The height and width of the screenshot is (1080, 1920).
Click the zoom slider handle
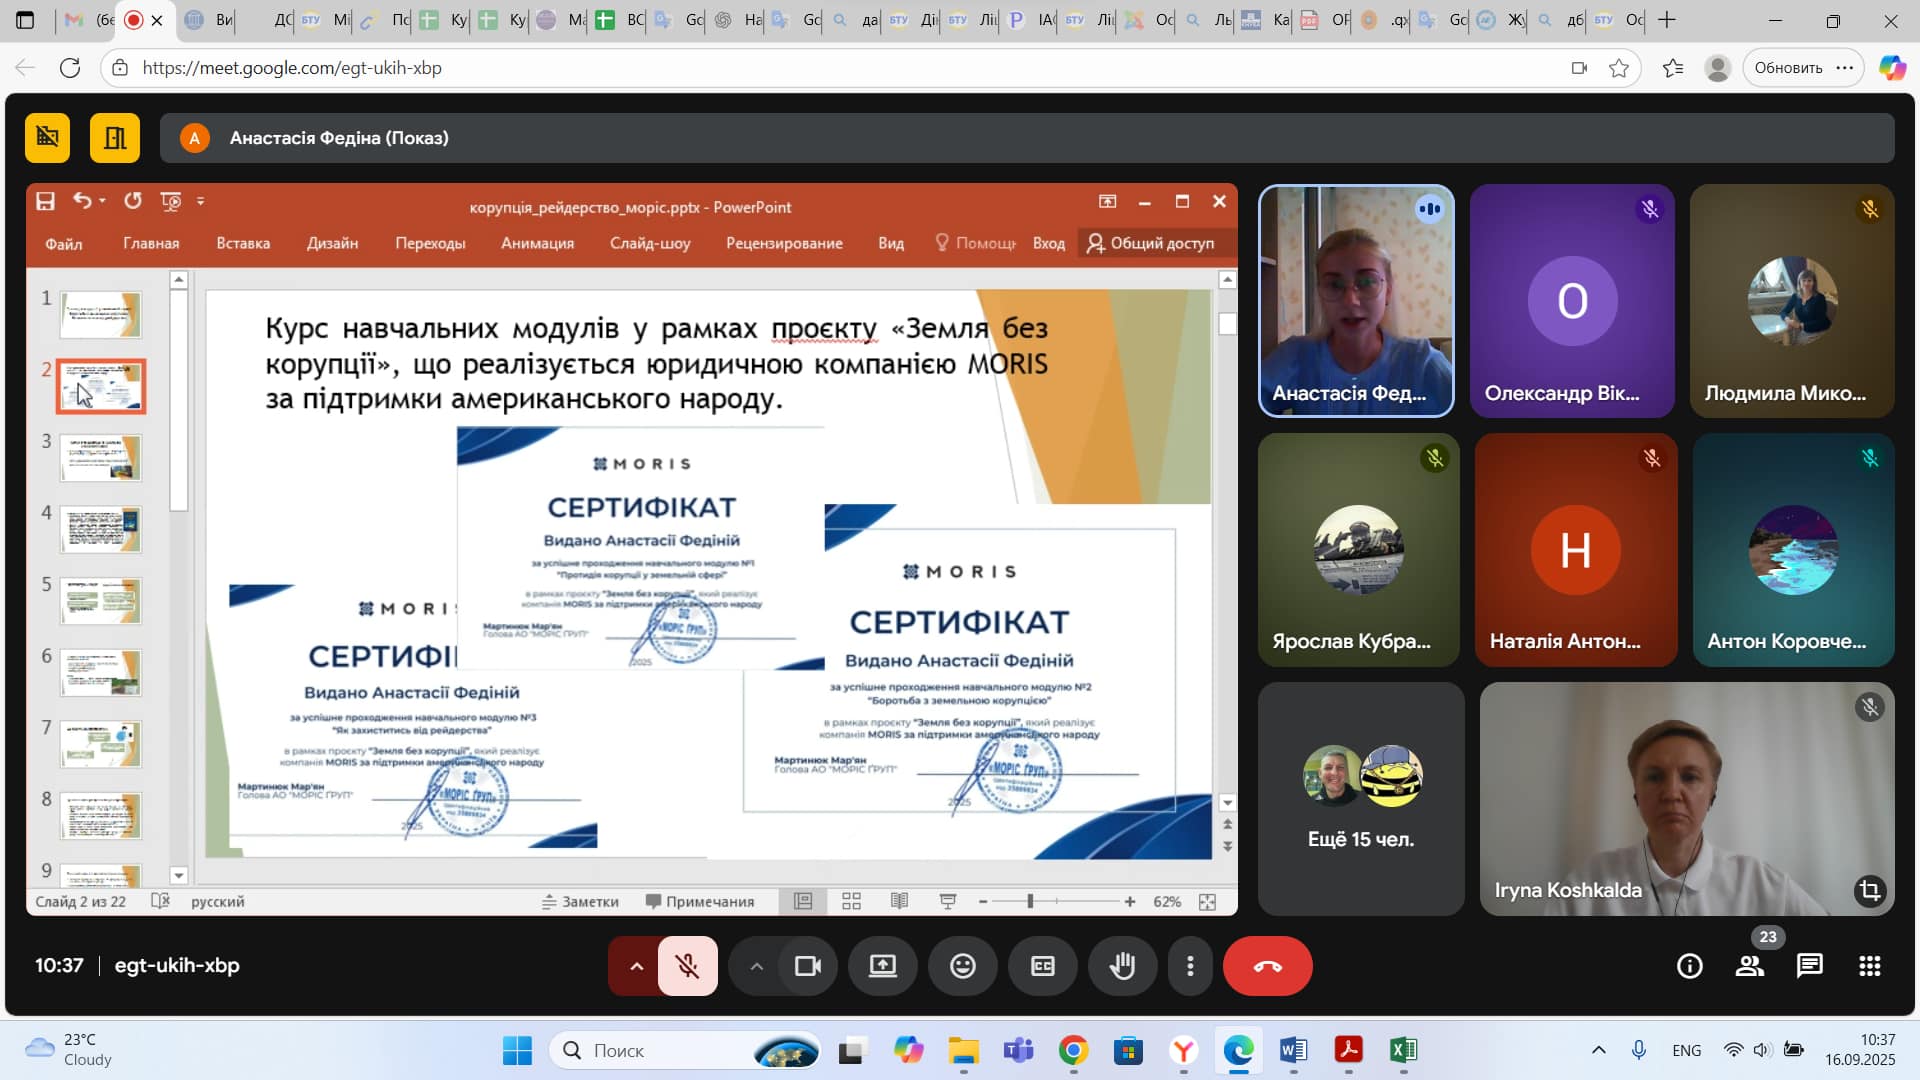point(1030,901)
